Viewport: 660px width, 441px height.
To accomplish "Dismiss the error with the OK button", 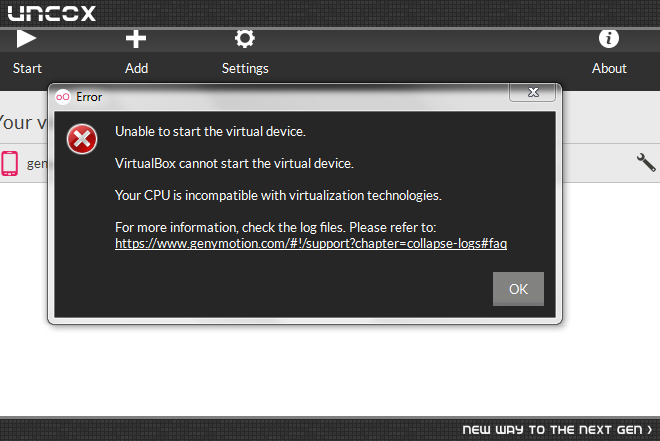I will tap(518, 289).
